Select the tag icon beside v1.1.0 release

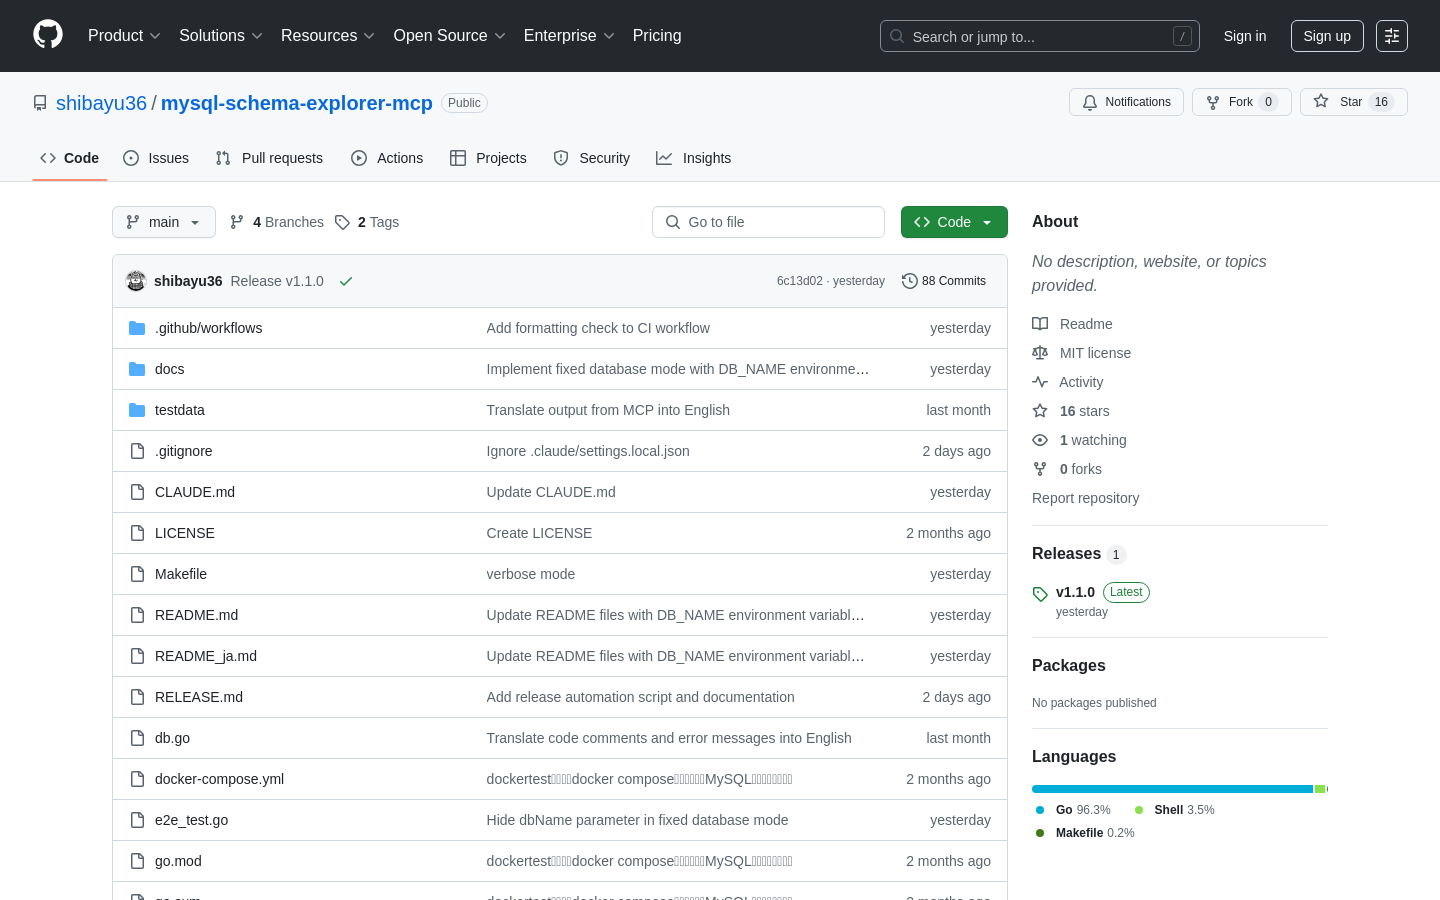coord(1040,594)
